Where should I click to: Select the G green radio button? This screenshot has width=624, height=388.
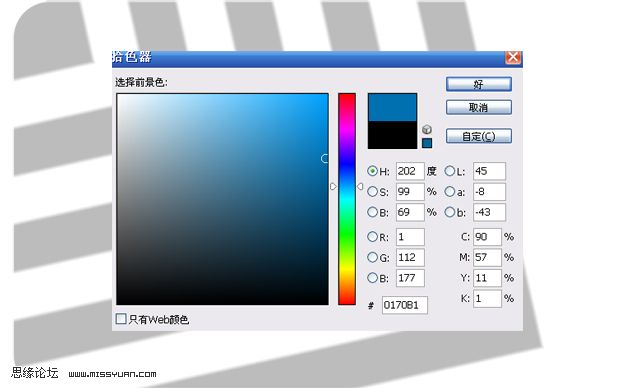point(372,257)
